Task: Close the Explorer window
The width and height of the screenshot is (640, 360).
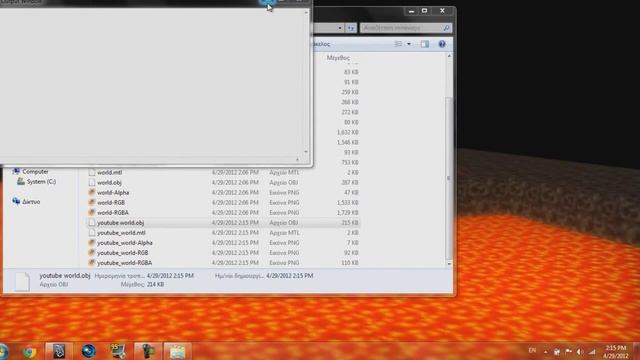Action: tap(442, 11)
